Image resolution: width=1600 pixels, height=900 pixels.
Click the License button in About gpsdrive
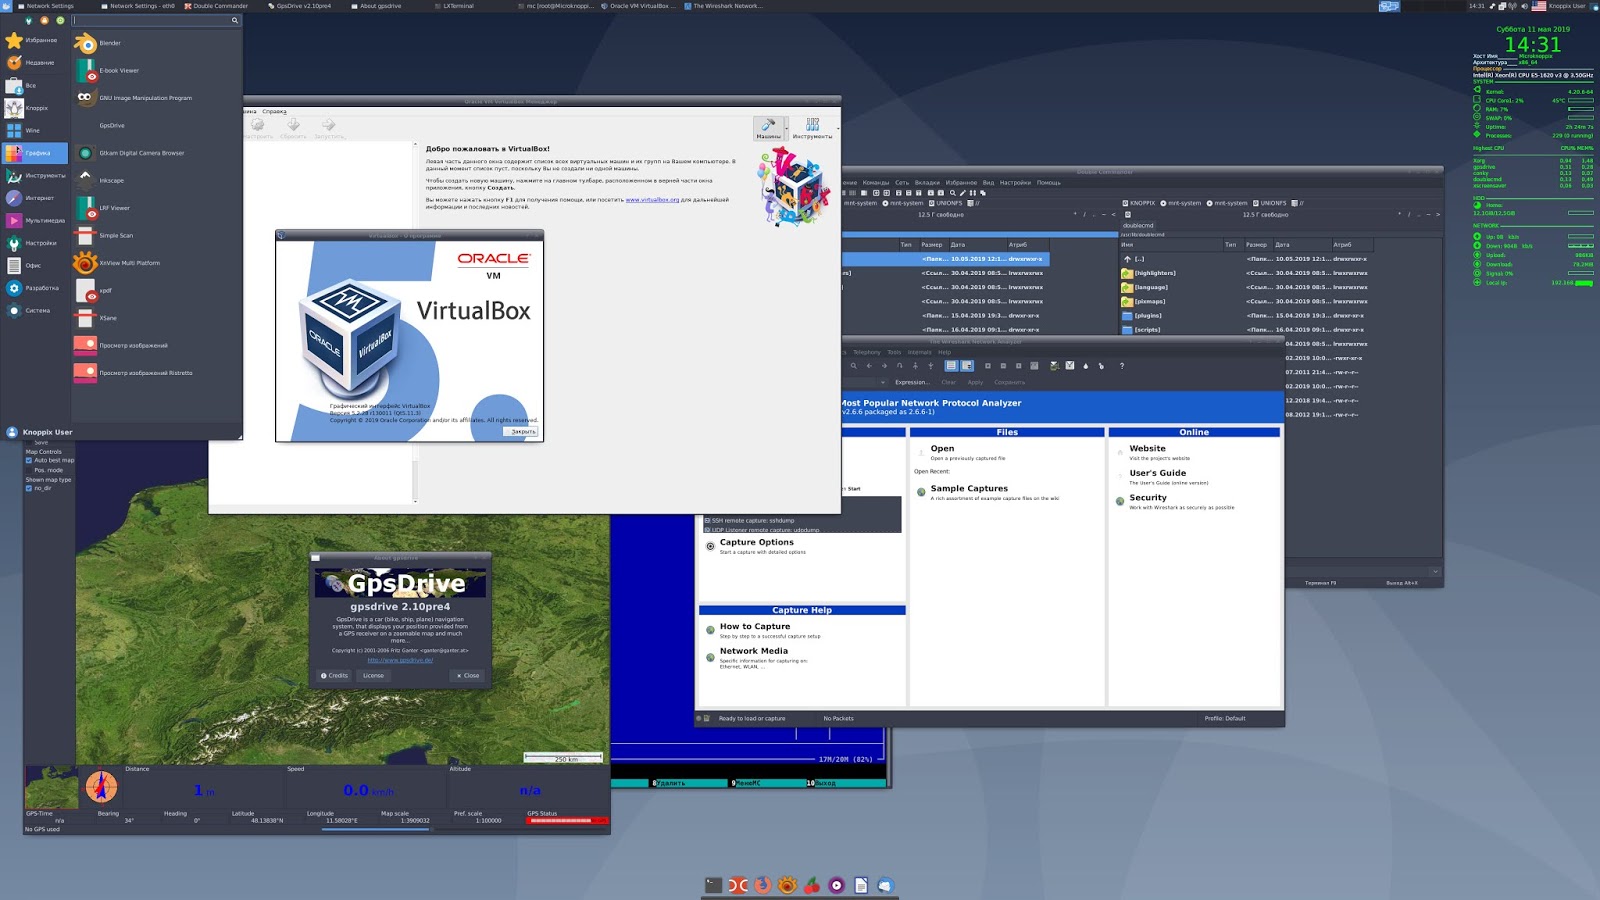tap(373, 676)
